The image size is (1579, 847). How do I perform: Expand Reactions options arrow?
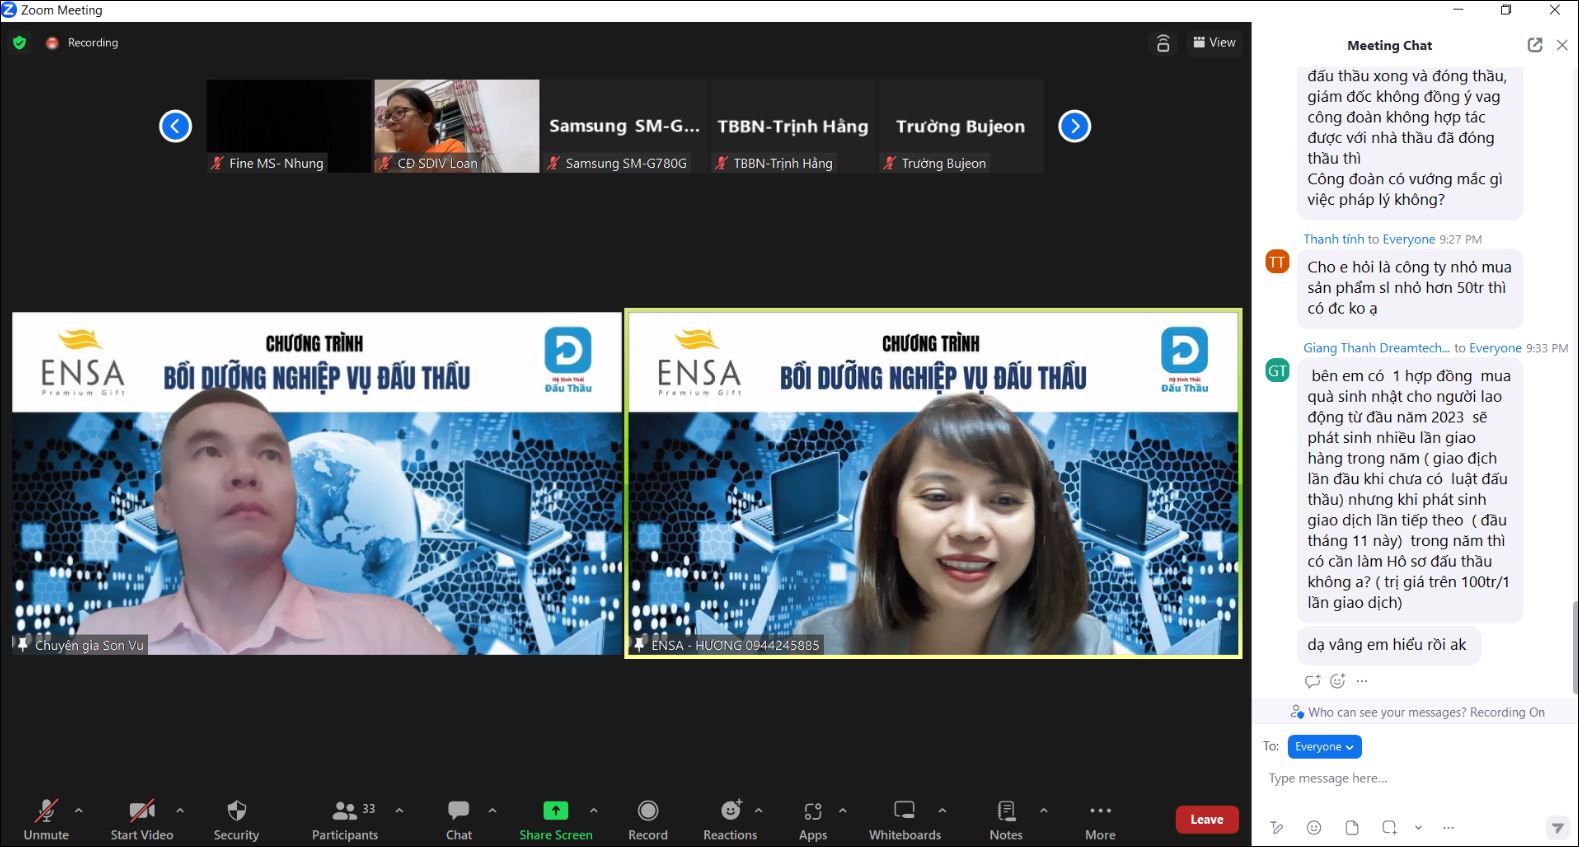(759, 810)
